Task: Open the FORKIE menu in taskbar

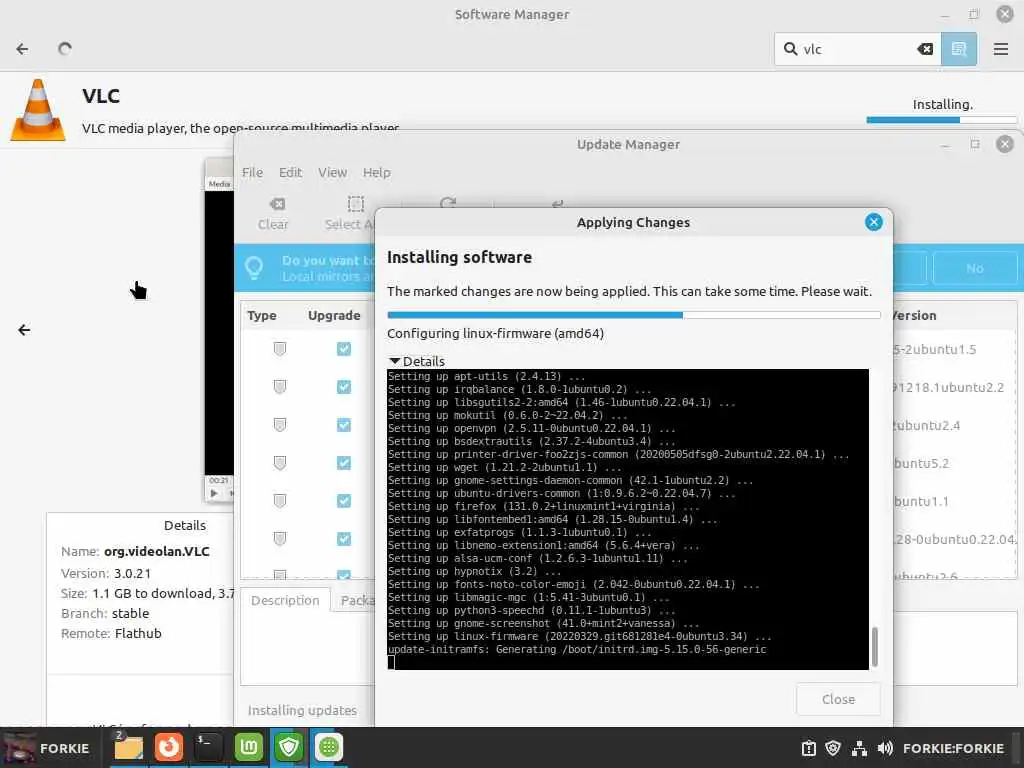Action: pos(47,748)
